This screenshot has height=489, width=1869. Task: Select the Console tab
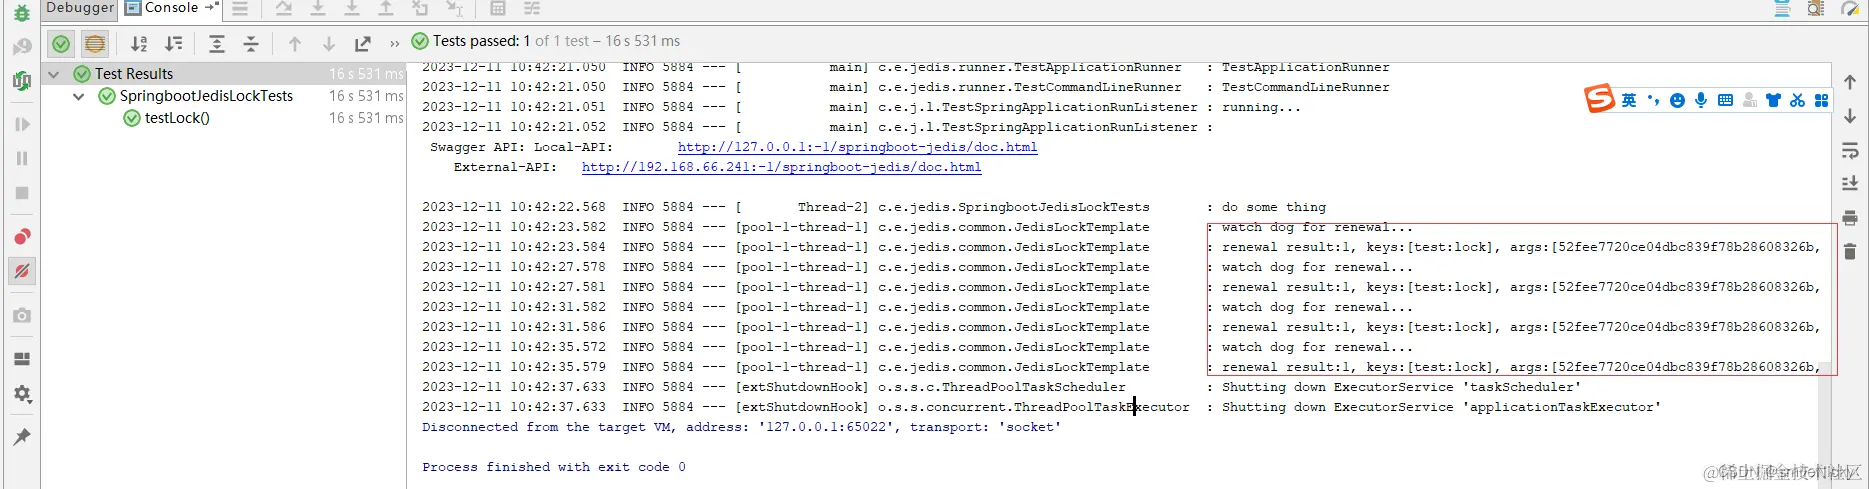tap(171, 8)
